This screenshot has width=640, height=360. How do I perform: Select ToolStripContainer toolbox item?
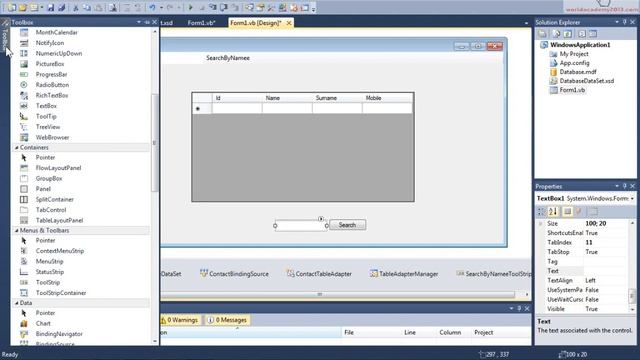[61, 293]
